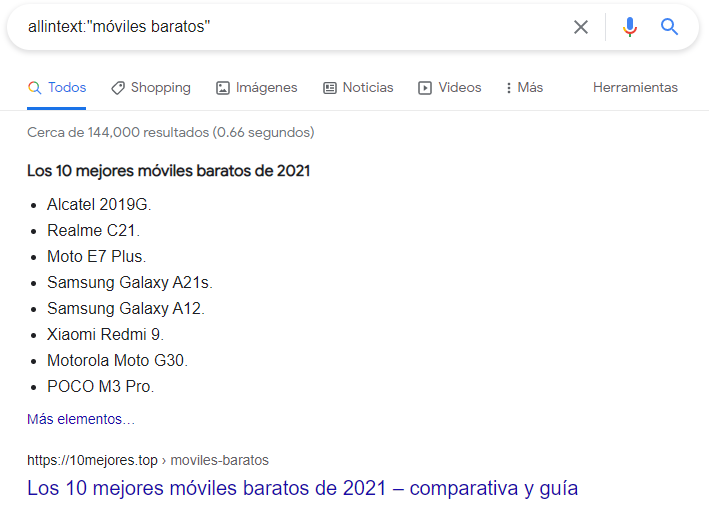Select the Todos tab
The height and width of the screenshot is (511, 709).
point(57,88)
